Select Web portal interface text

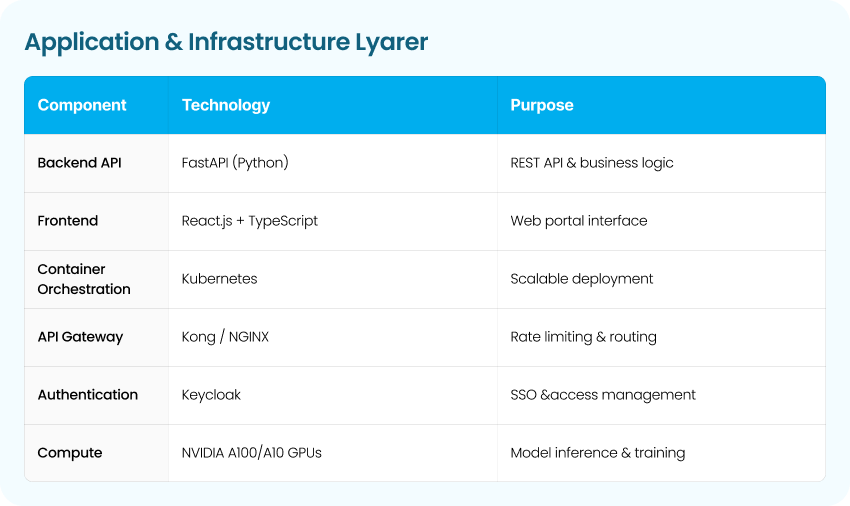coord(579,221)
